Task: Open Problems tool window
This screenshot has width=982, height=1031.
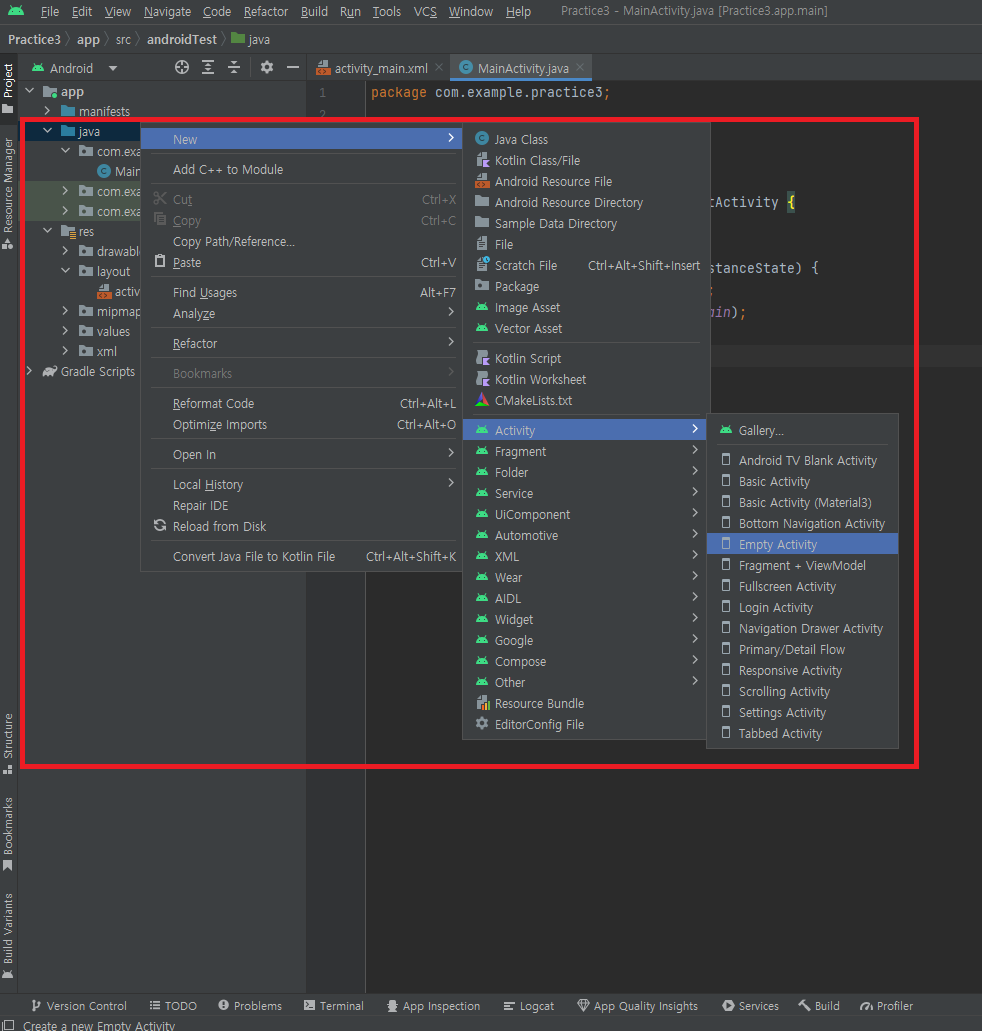Action: (x=250, y=1006)
